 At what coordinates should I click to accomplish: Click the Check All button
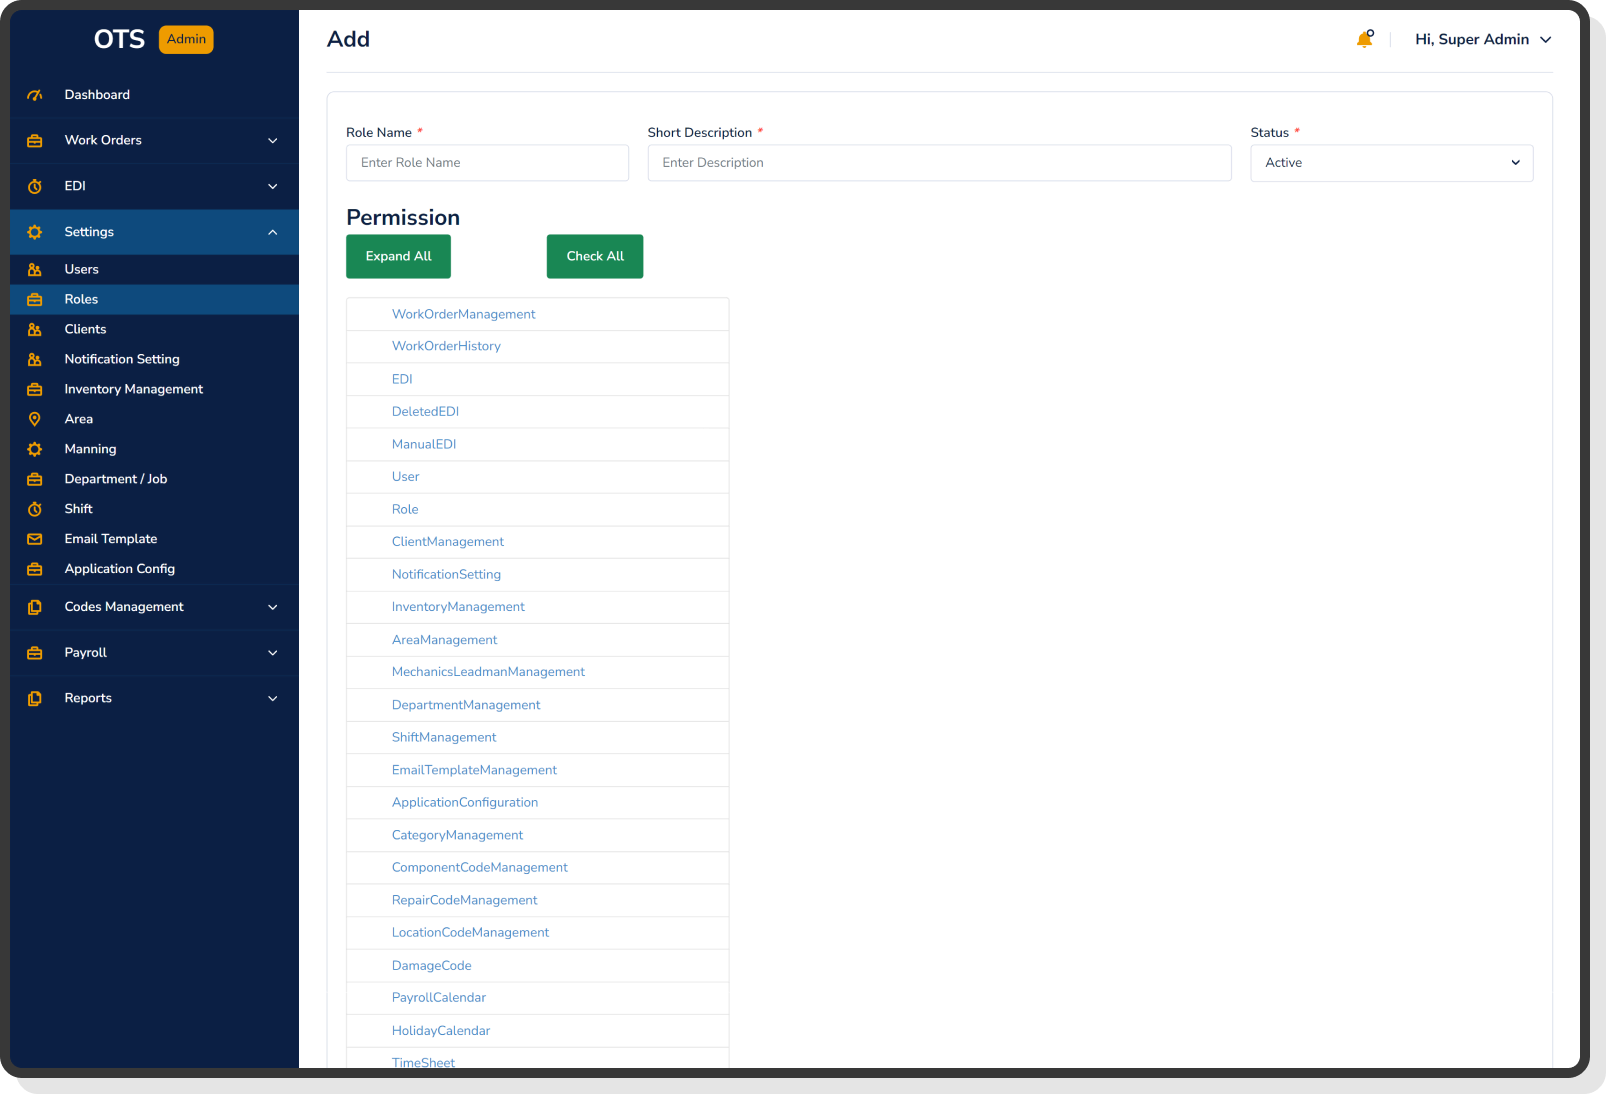click(x=594, y=256)
